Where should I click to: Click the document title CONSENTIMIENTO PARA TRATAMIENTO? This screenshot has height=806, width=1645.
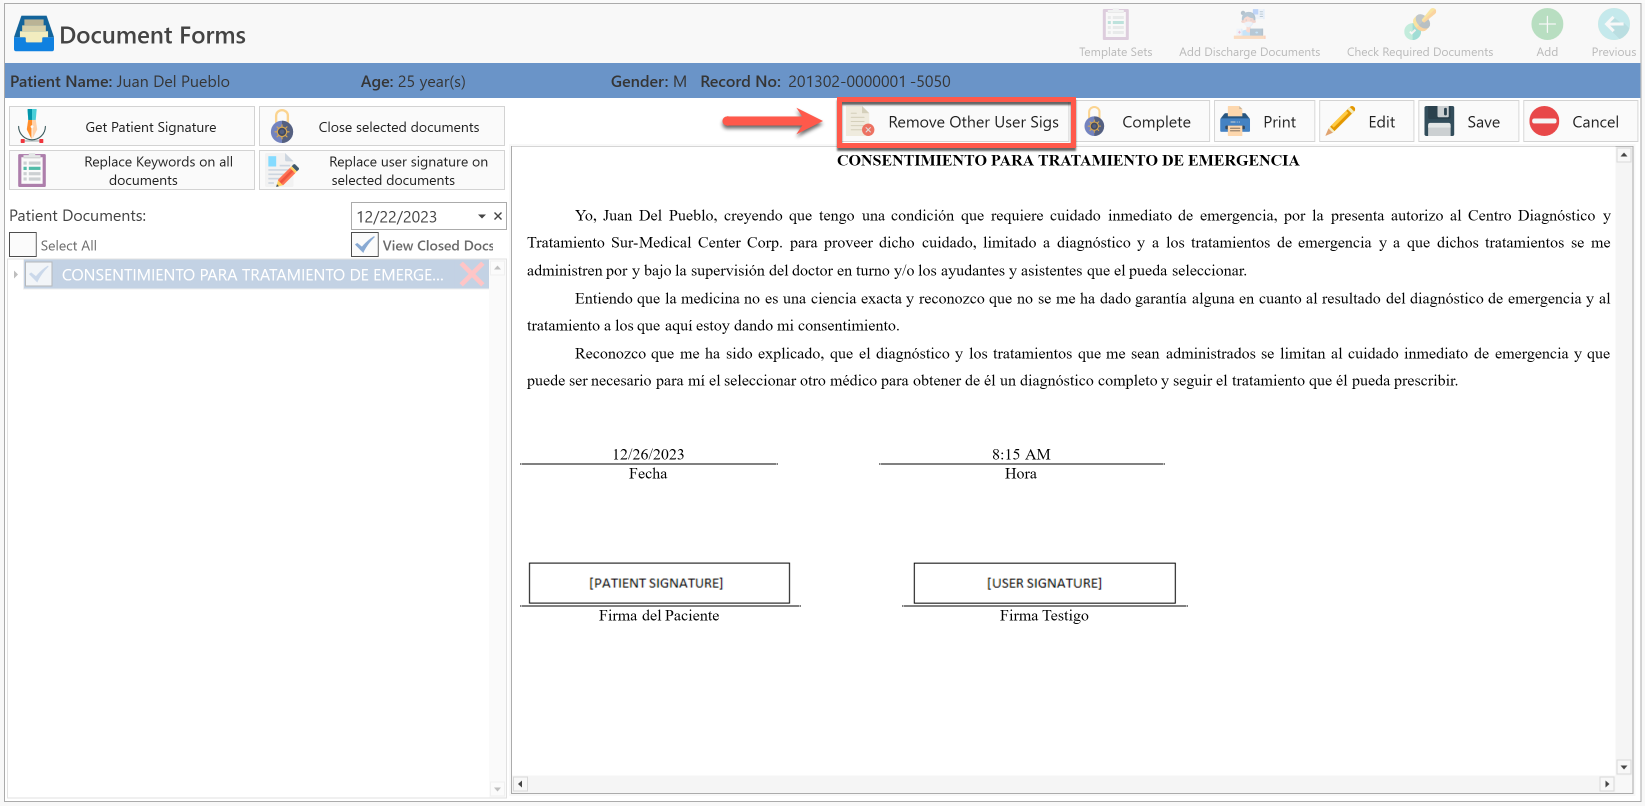tap(1068, 160)
